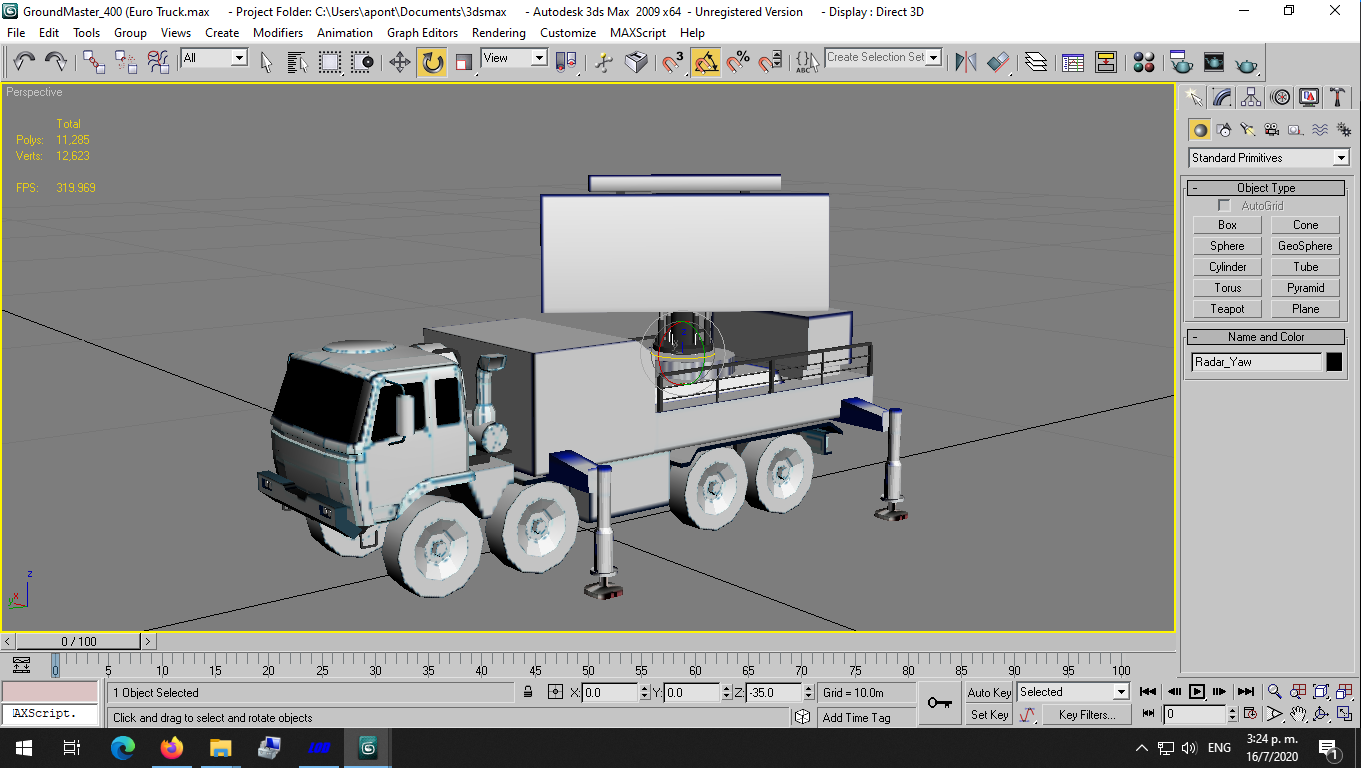The height and width of the screenshot is (768, 1361).
Task: Open the Material Editor icon
Action: coord(1145,62)
